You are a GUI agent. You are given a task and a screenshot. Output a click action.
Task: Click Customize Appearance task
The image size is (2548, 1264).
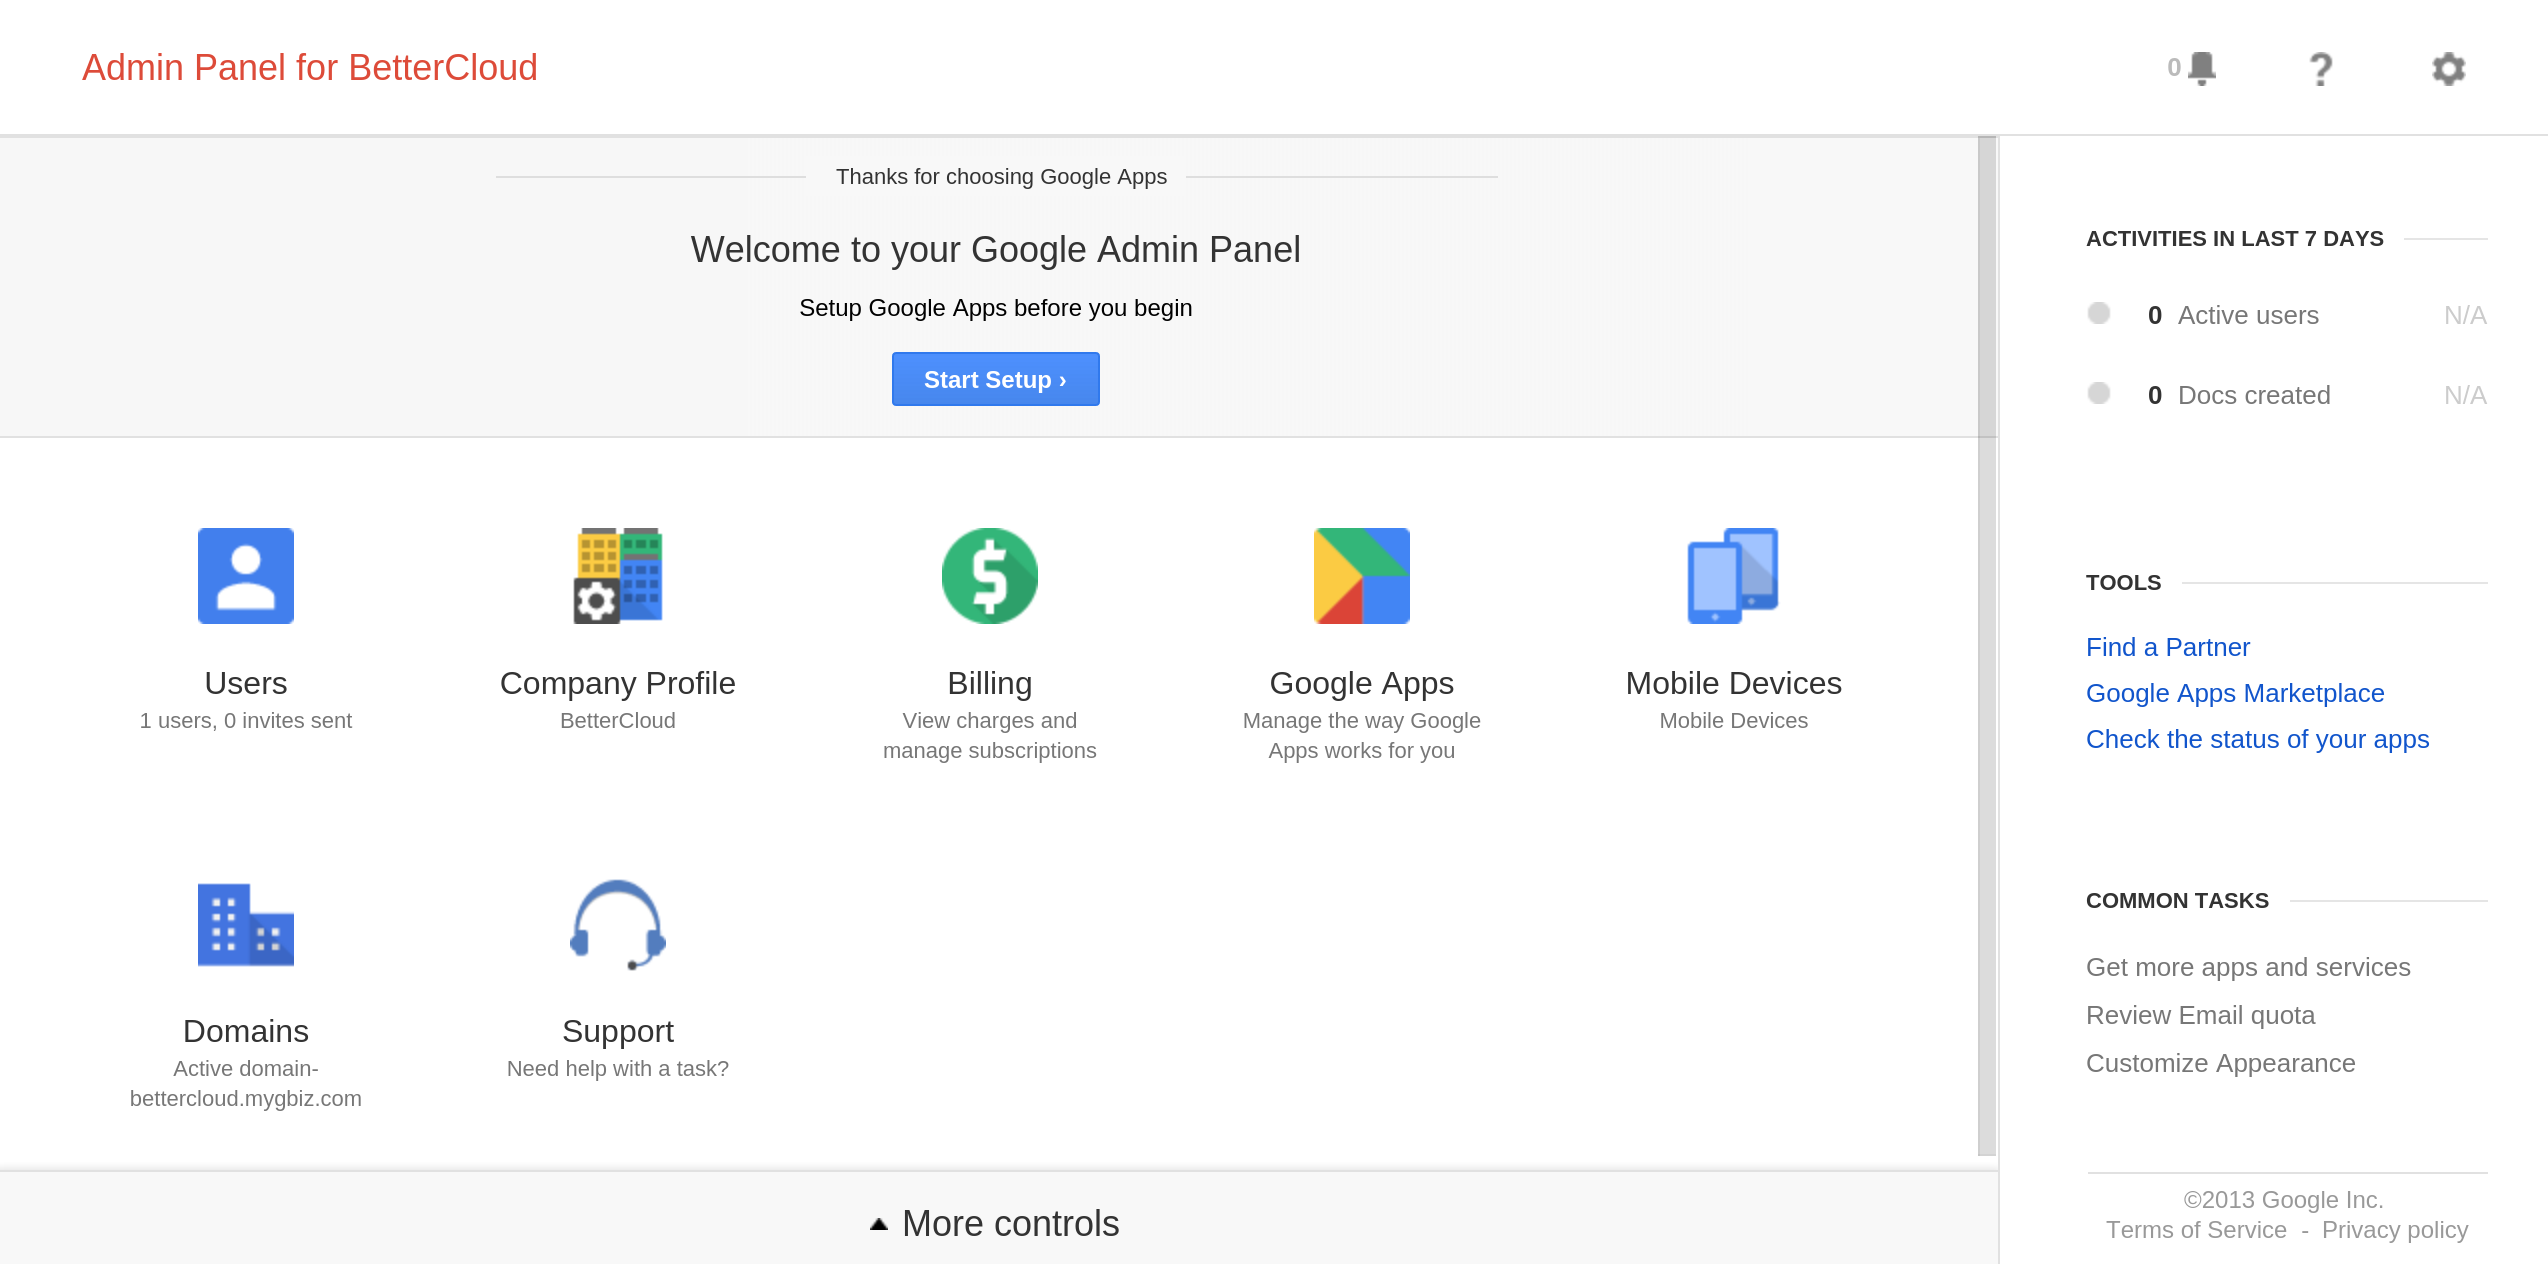(2220, 1063)
